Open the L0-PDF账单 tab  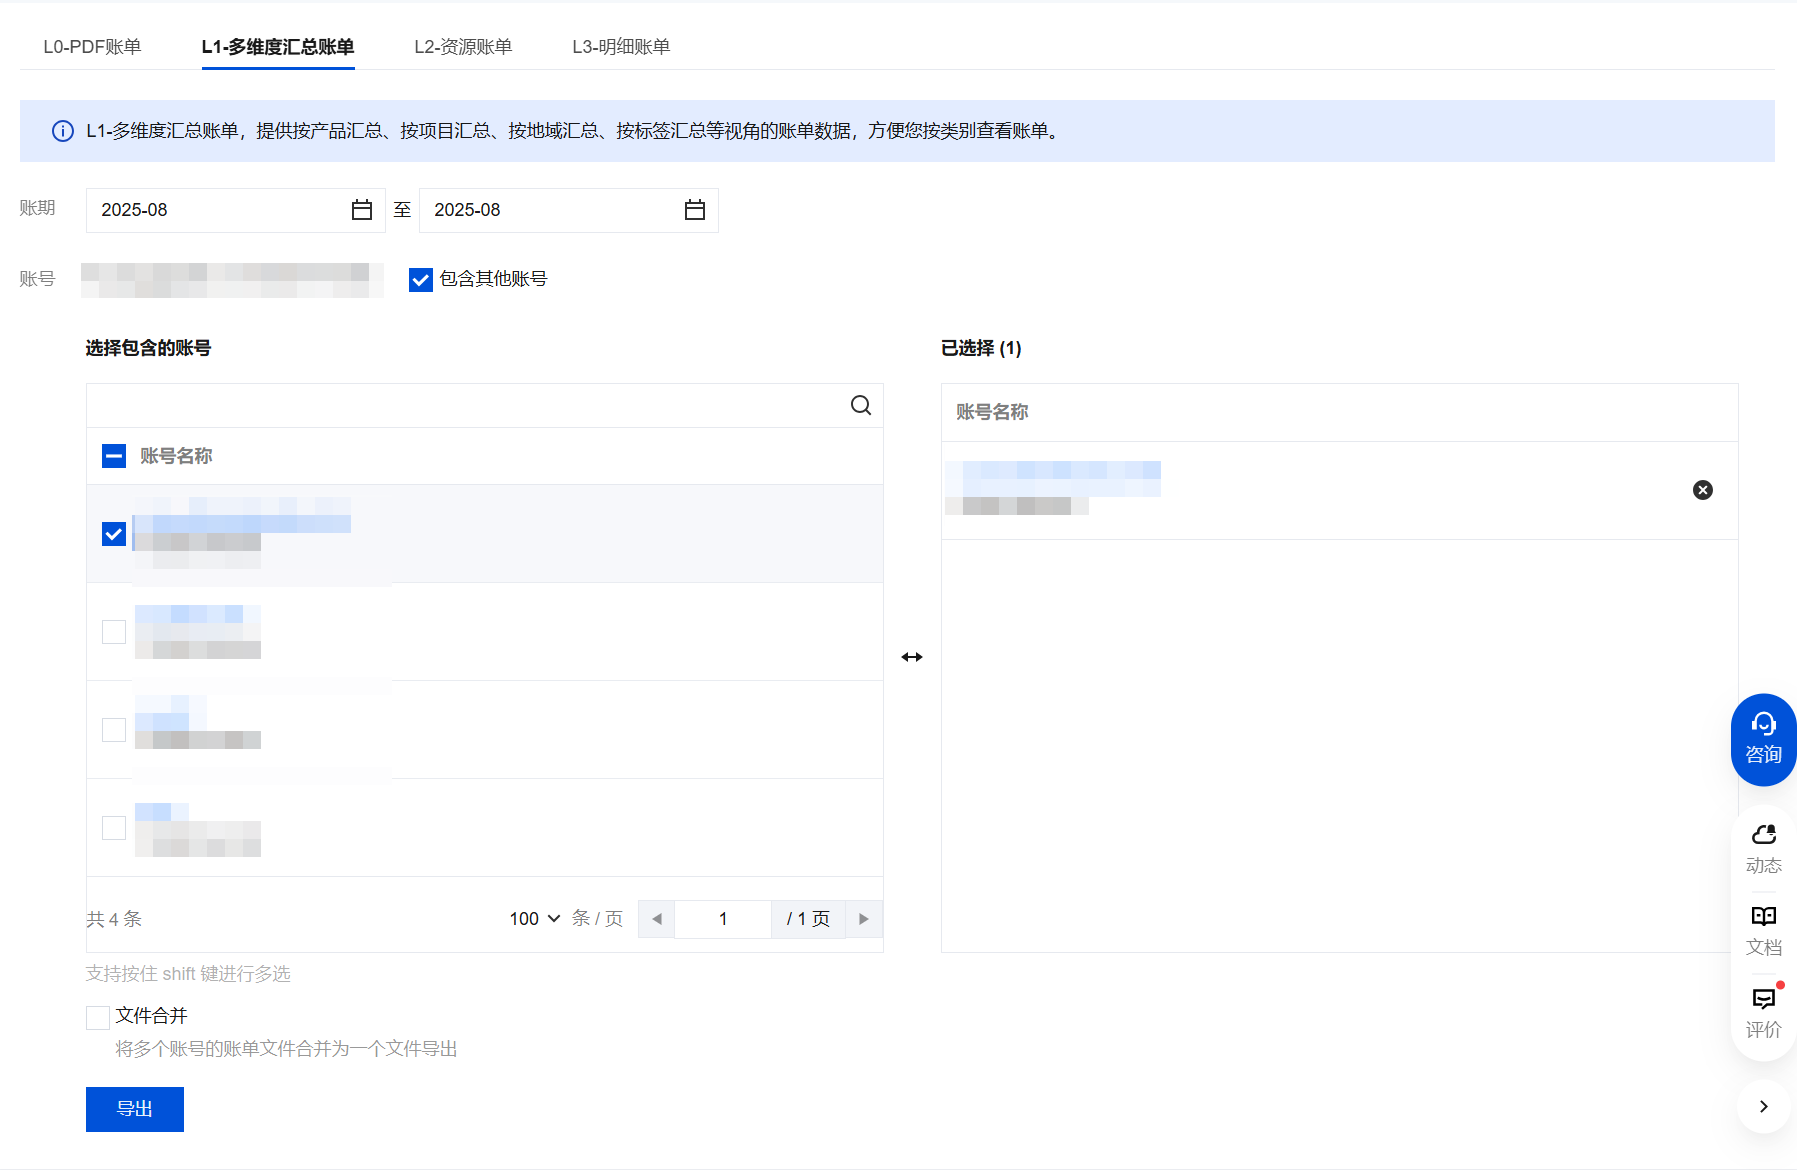[x=92, y=47]
